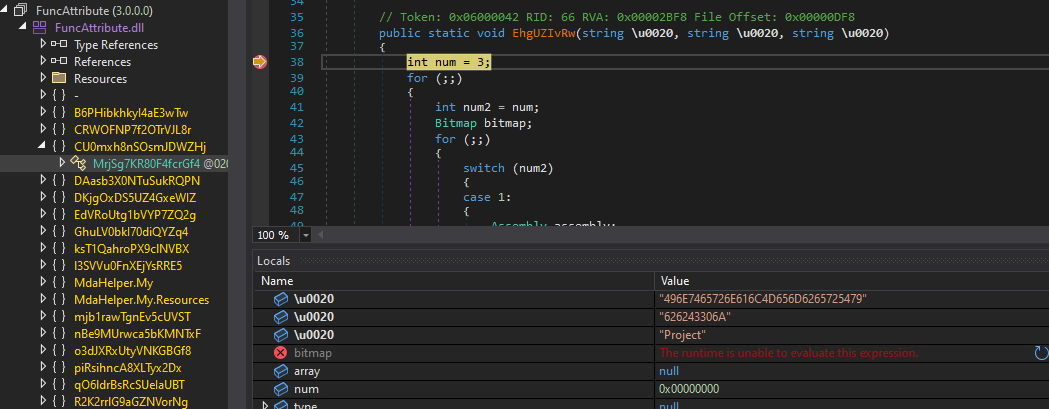The image size is (1049, 409).
Task: Click the Resources folder icon
Action: point(59,78)
